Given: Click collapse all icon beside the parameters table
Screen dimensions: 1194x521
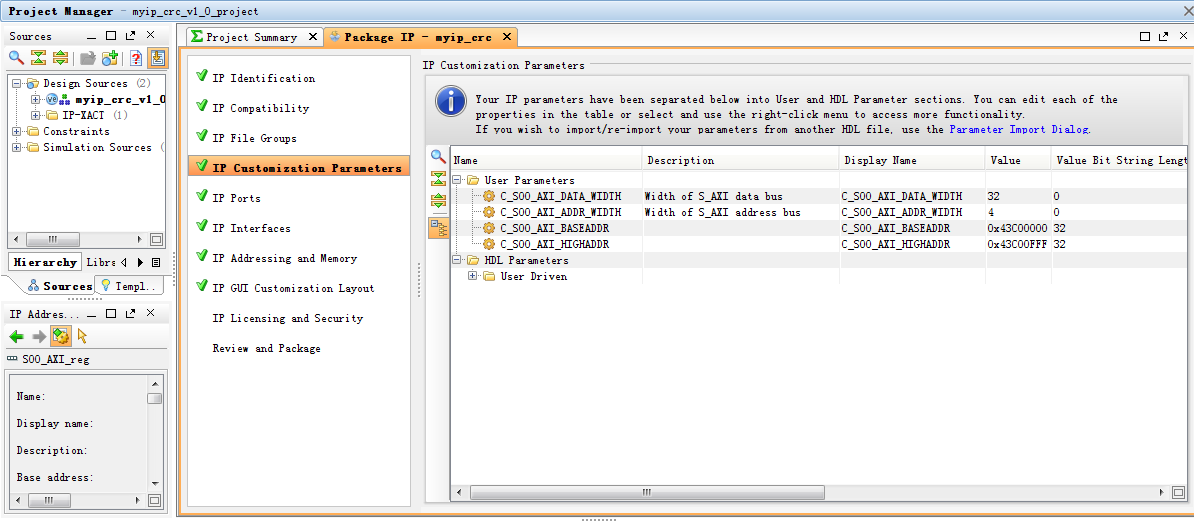Looking at the screenshot, I should coord(438,178).
